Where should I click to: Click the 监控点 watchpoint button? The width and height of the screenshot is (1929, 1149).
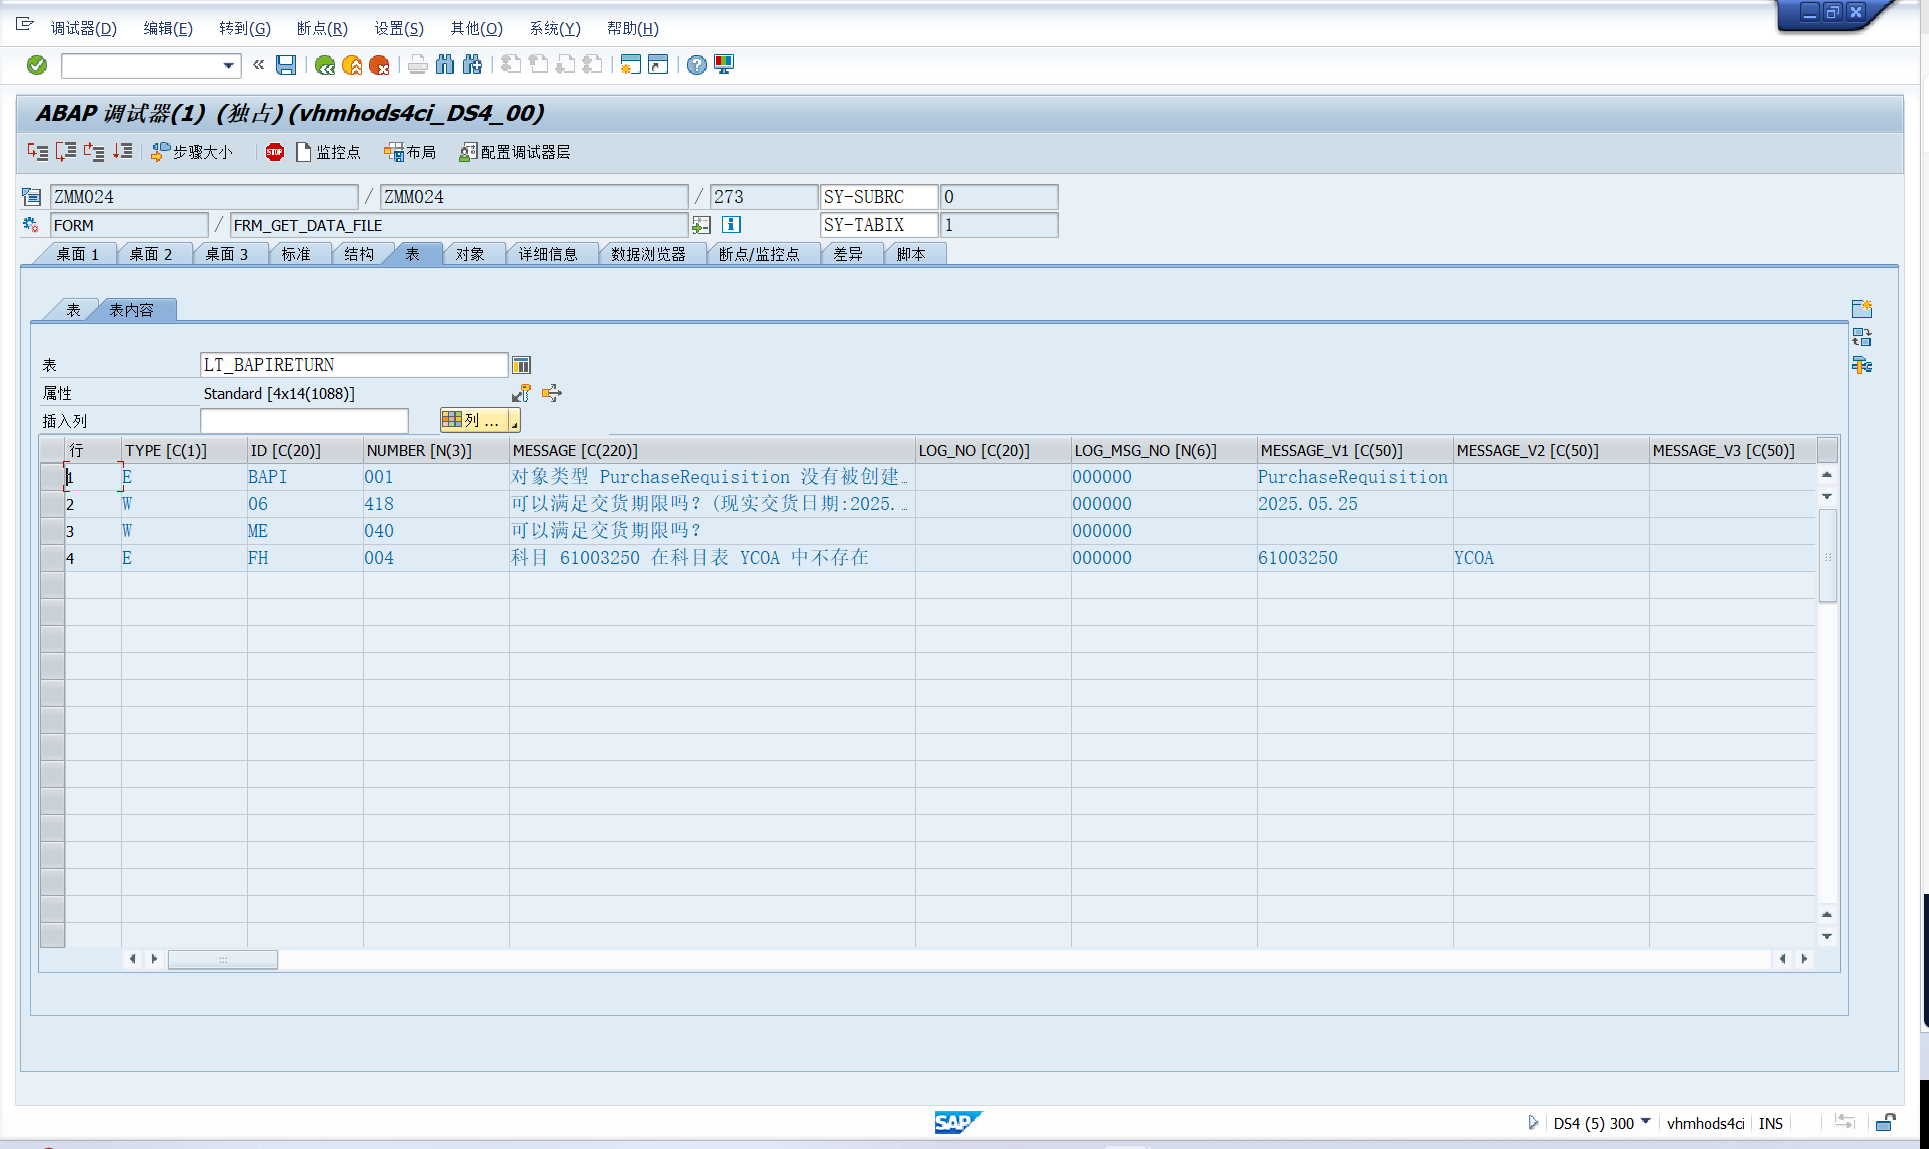click(x=328, y=152)
